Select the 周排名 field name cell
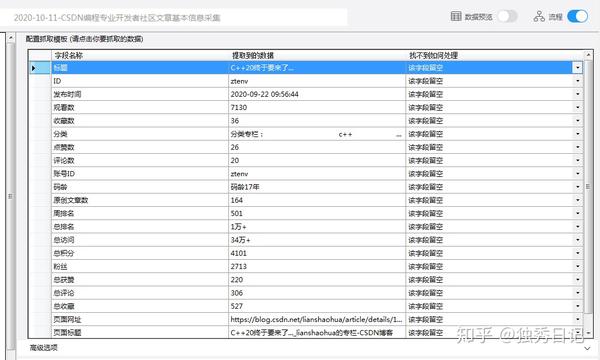This screenshot has height=360, width=600. tap(140, 213)
